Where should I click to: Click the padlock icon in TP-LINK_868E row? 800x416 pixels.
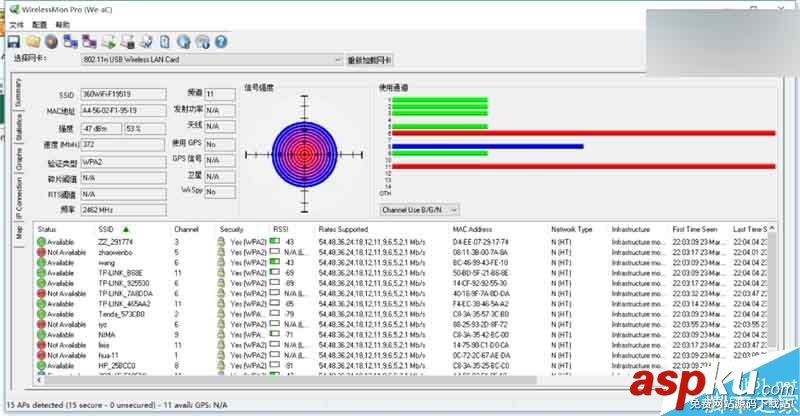221,273
